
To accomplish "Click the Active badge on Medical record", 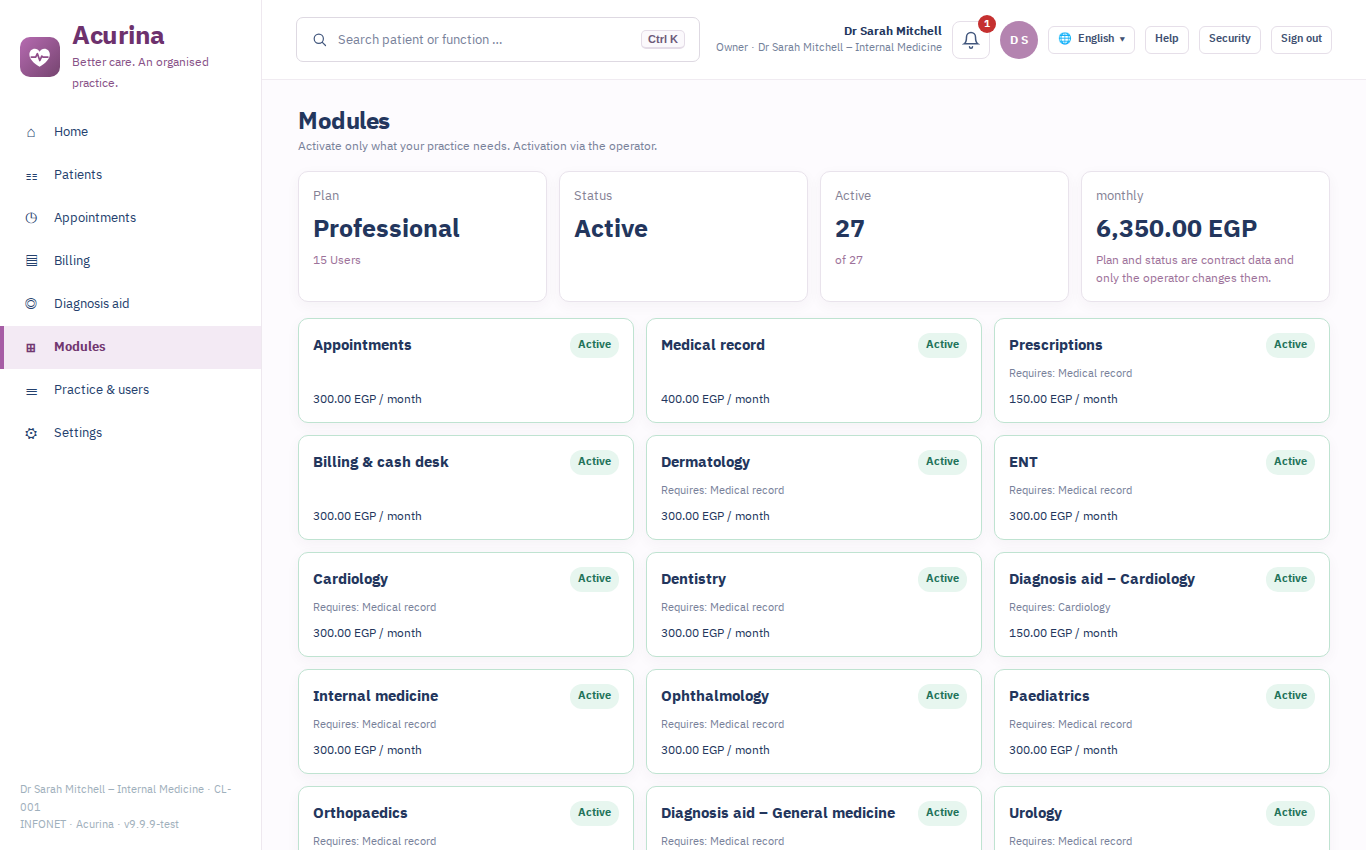I will 942,345.
